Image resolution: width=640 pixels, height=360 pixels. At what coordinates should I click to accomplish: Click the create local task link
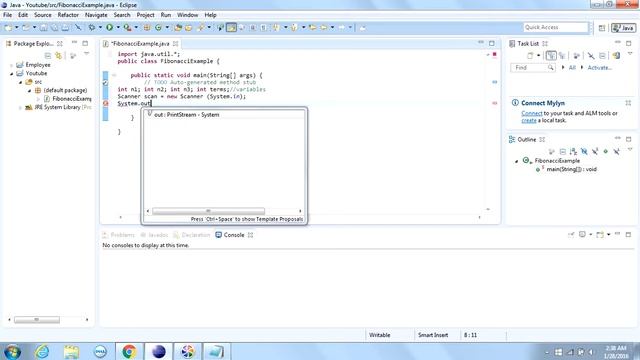pyautogui.click(x=529, y=120)
